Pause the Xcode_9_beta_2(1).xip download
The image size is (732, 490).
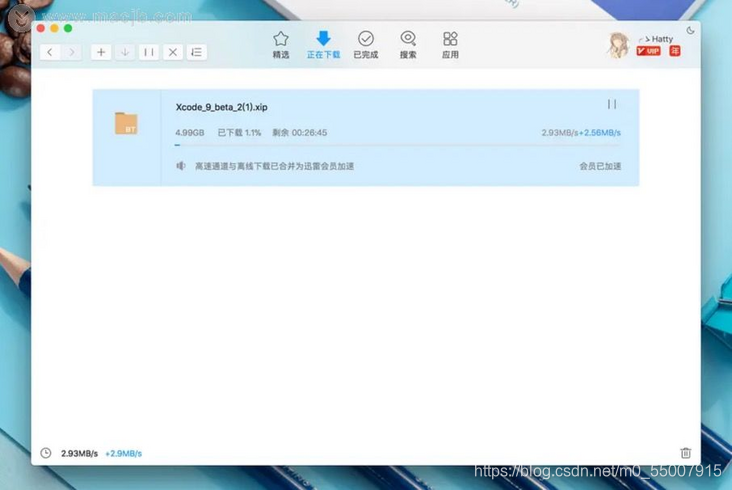coord(612,104)
